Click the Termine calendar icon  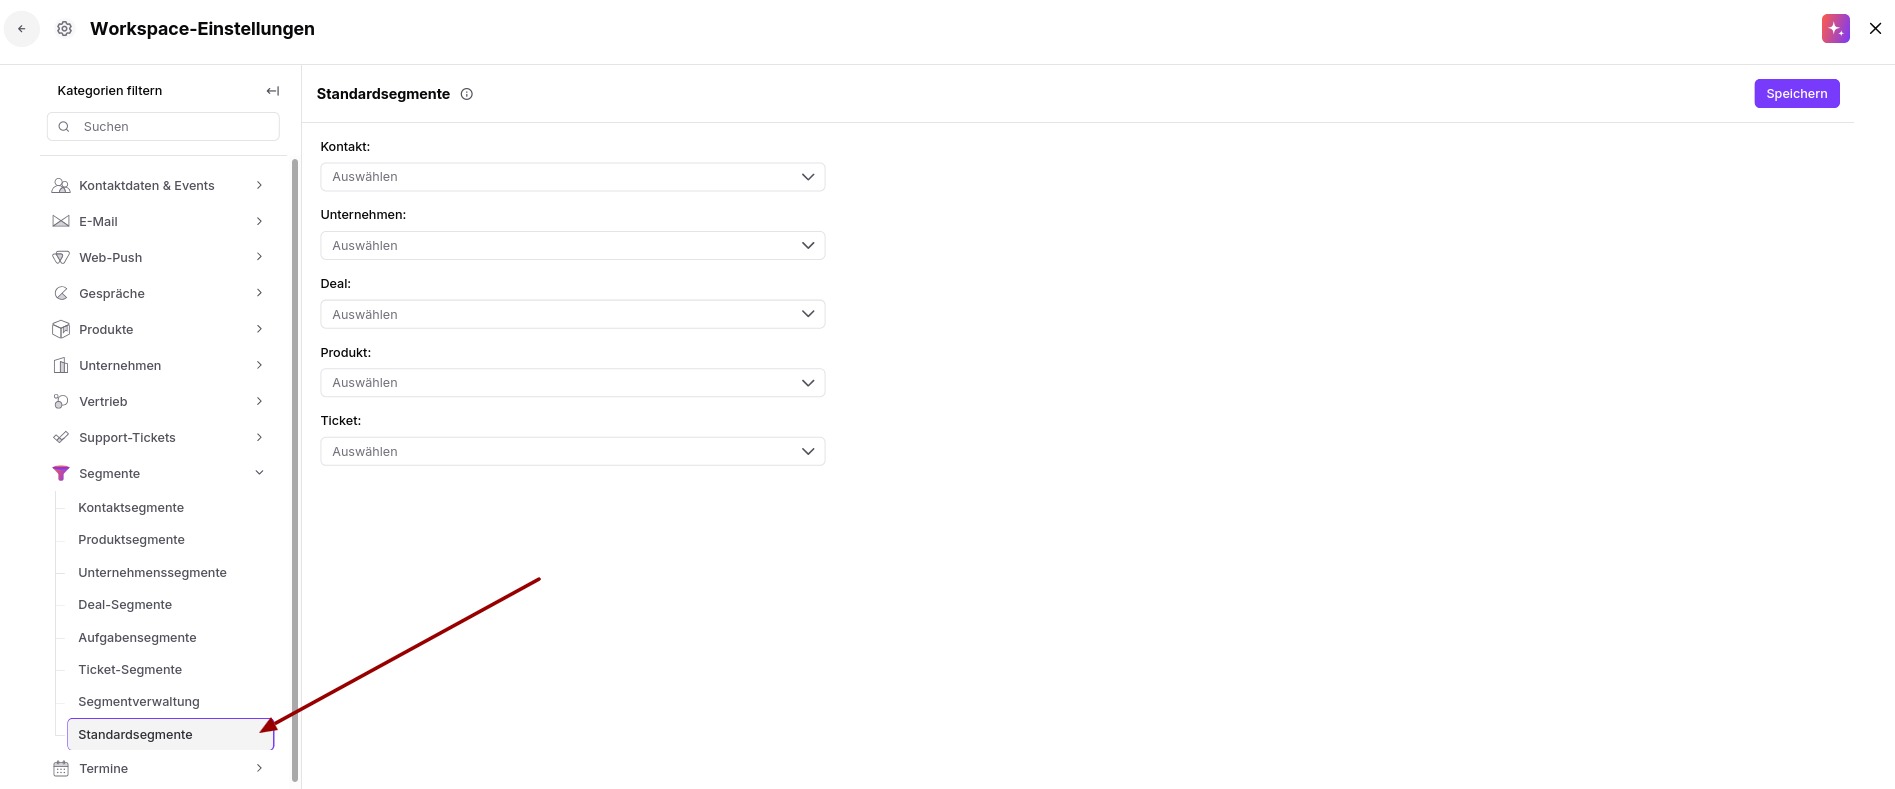click(61, 768)
